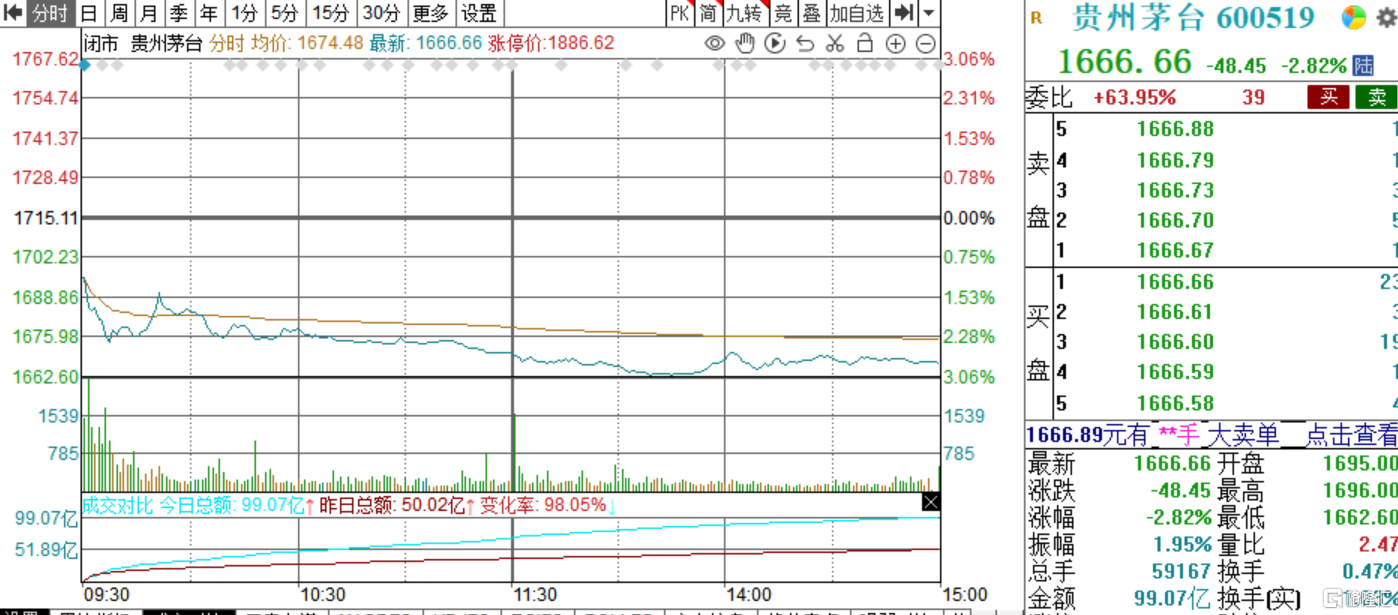Add stock via 加自选 button
1398x615 pixels.
tap(857, 13)
